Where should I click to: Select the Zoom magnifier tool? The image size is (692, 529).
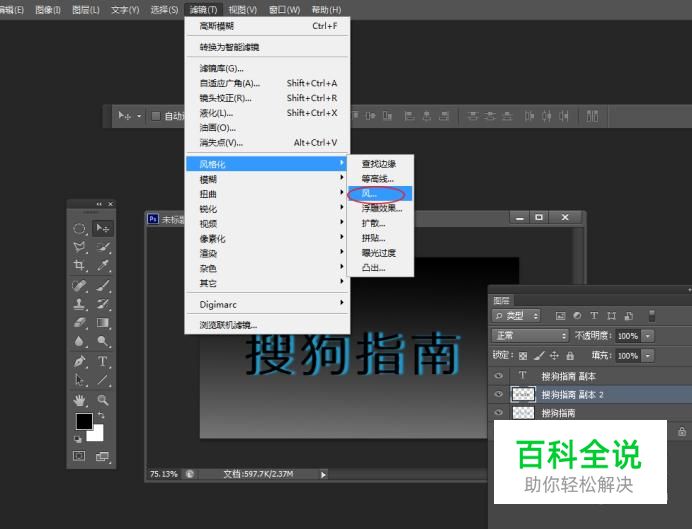[x=103, y=400]
